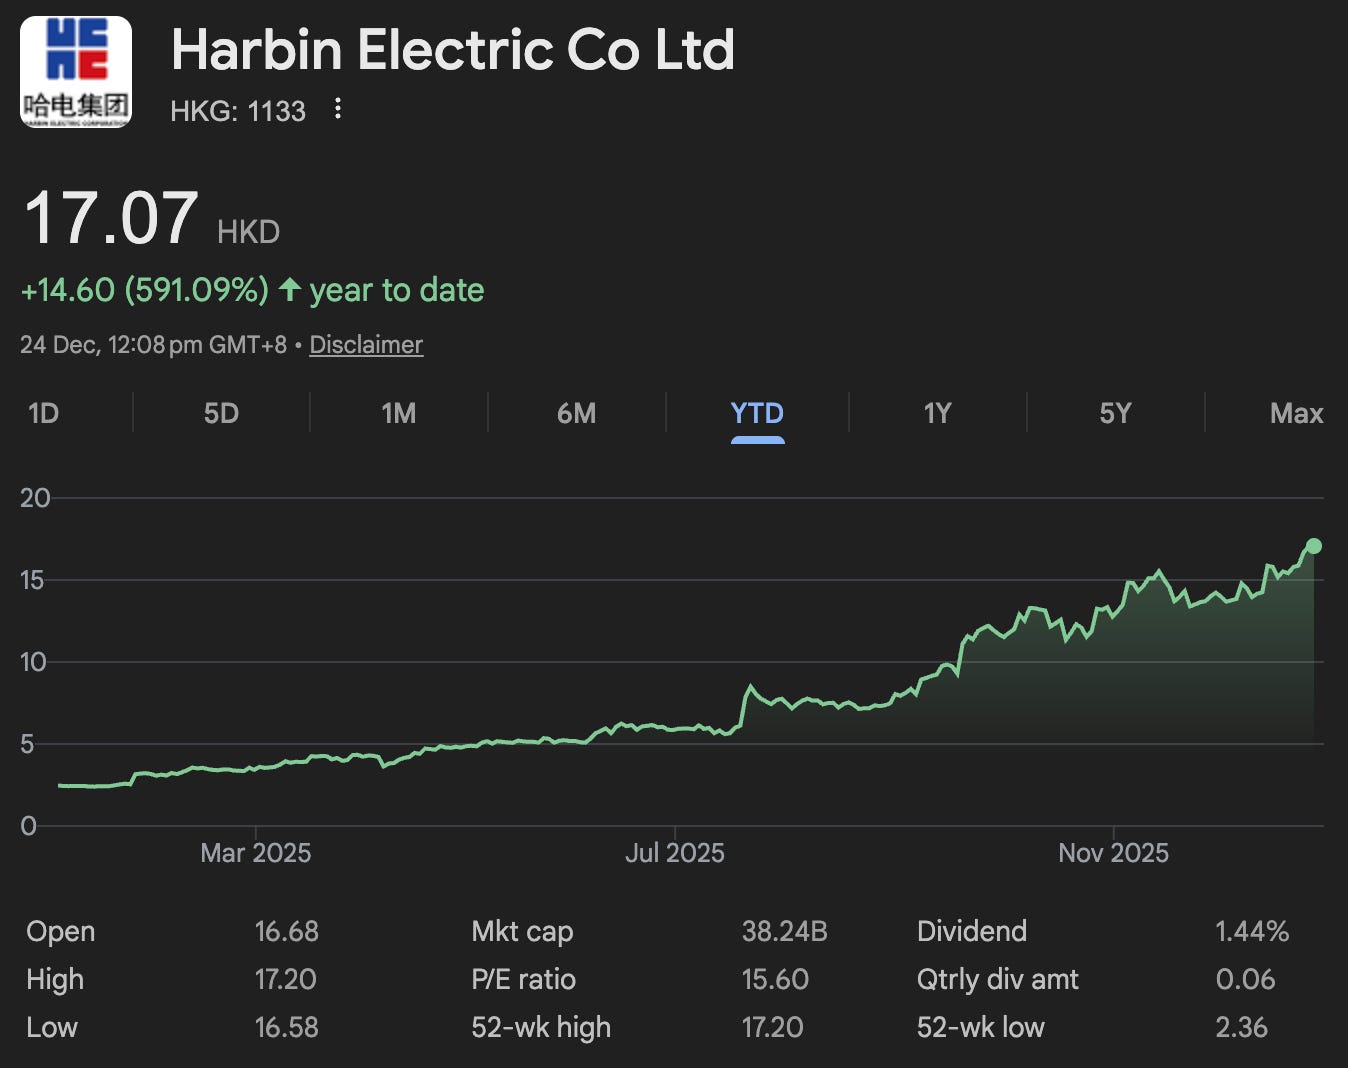Switch chart to 1D range
The height and width of the screenshot is (1068, 1348).
pyautogui.click(x=44, y=413)
